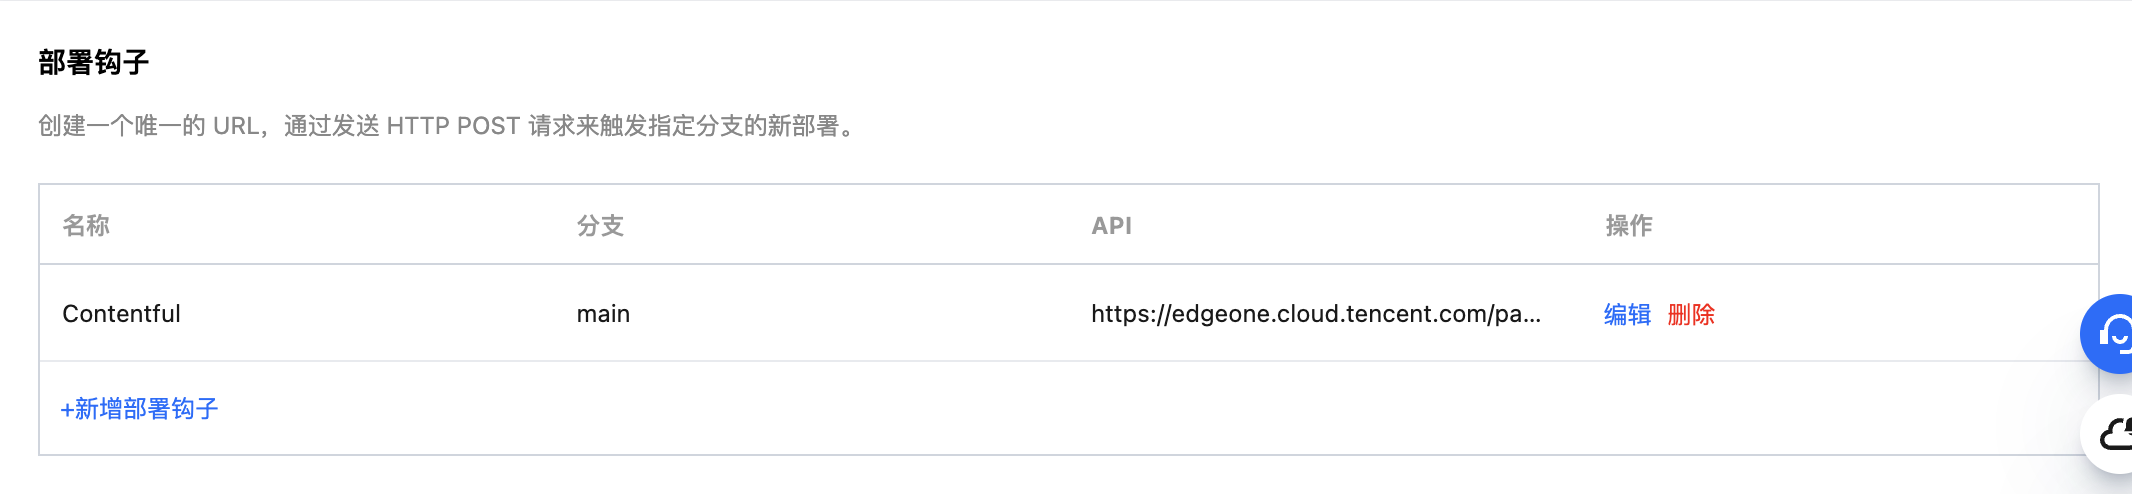Viewport: 2132px width, 494px height.
Task: Click the main branch cell
Action: [x=603, y=314]
